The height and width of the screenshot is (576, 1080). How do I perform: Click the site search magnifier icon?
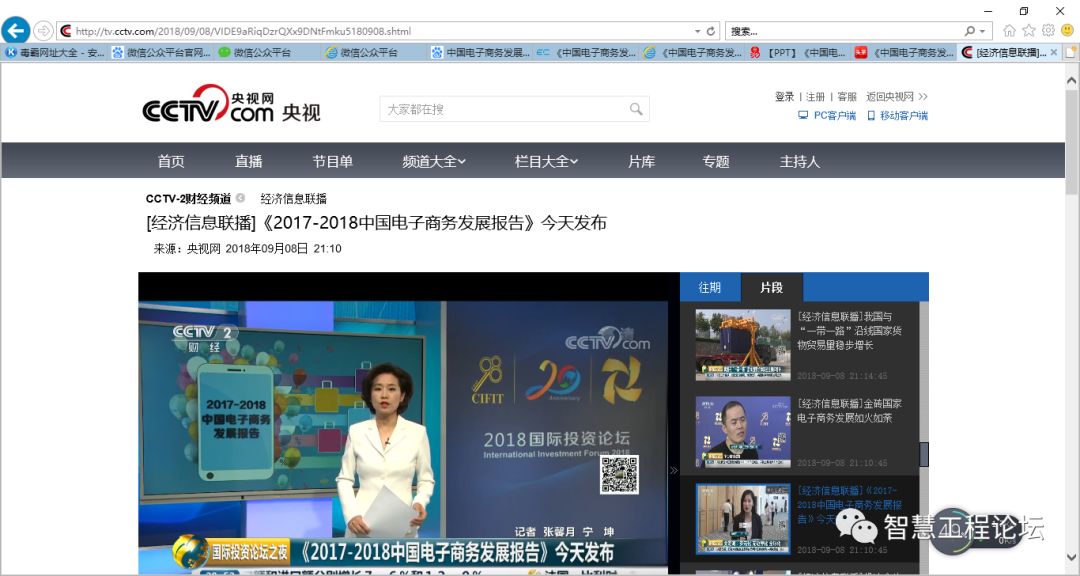click(636, 109)
